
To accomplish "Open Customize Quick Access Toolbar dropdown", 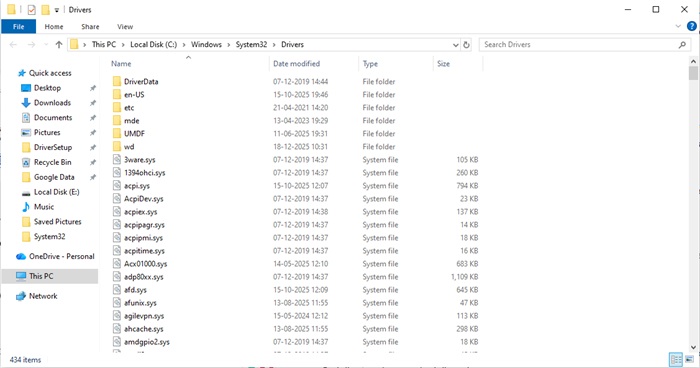I will point(57,10).
